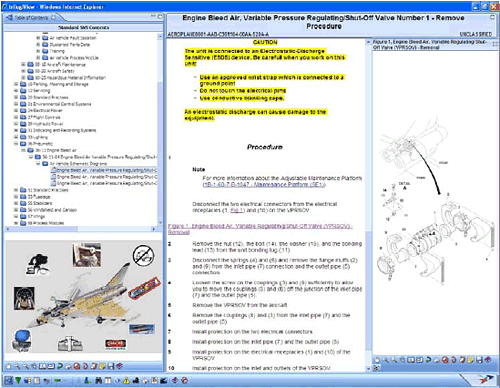Click the horizontal scrollbar of contents tree
Screen dimensions: 500x388
(x=80, y=229)
